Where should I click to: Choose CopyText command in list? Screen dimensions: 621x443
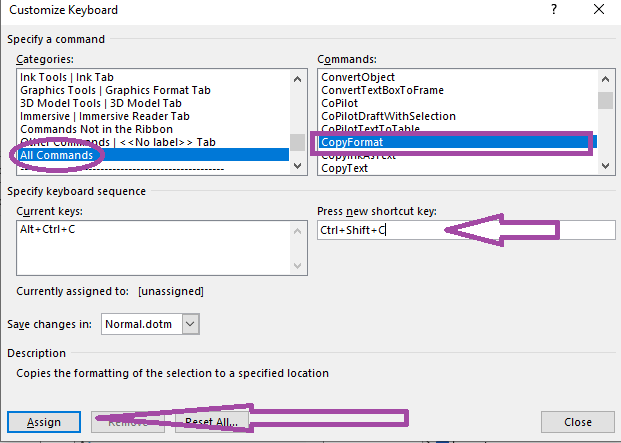[x=345, y=168]
